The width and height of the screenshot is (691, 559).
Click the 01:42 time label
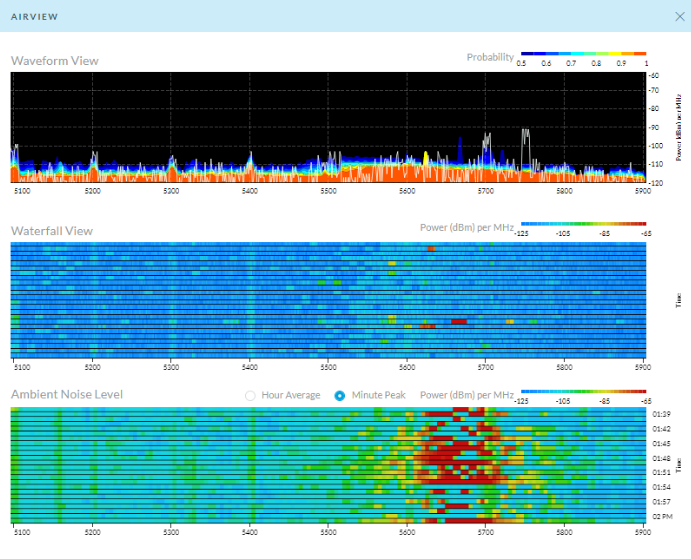[661, 429]
